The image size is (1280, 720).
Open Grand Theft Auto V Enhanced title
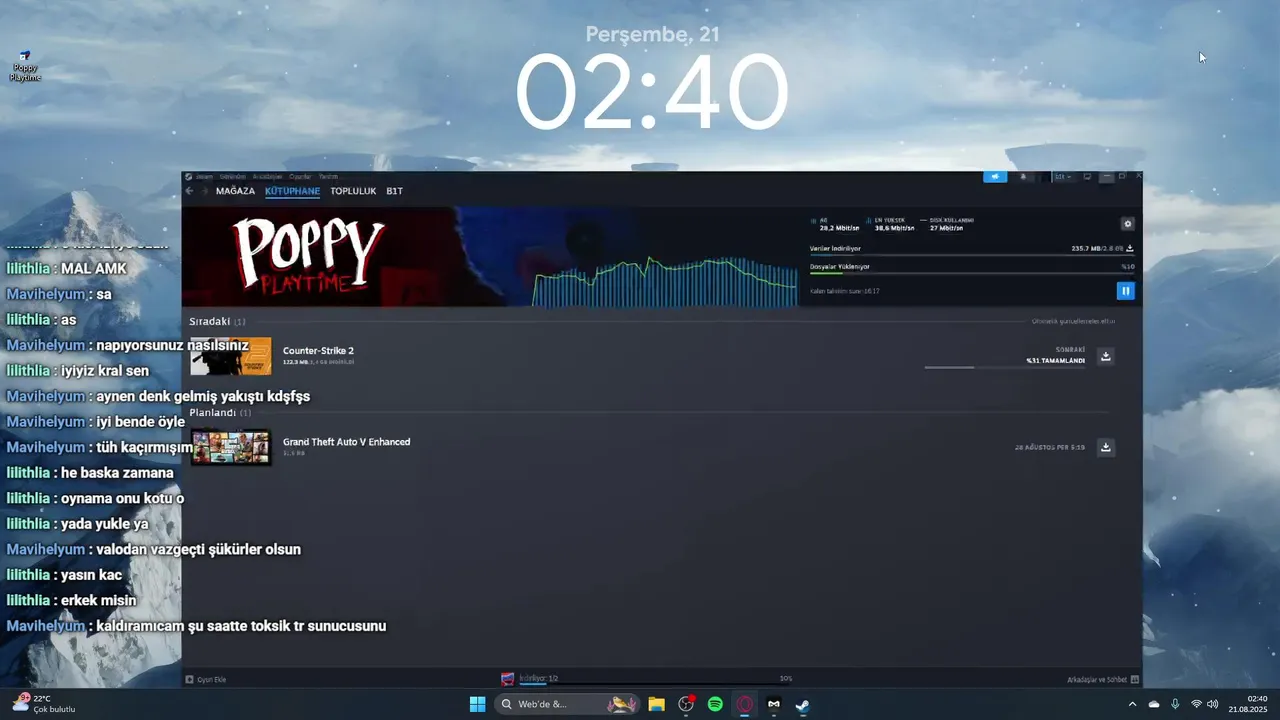click(x=347, y=442)
